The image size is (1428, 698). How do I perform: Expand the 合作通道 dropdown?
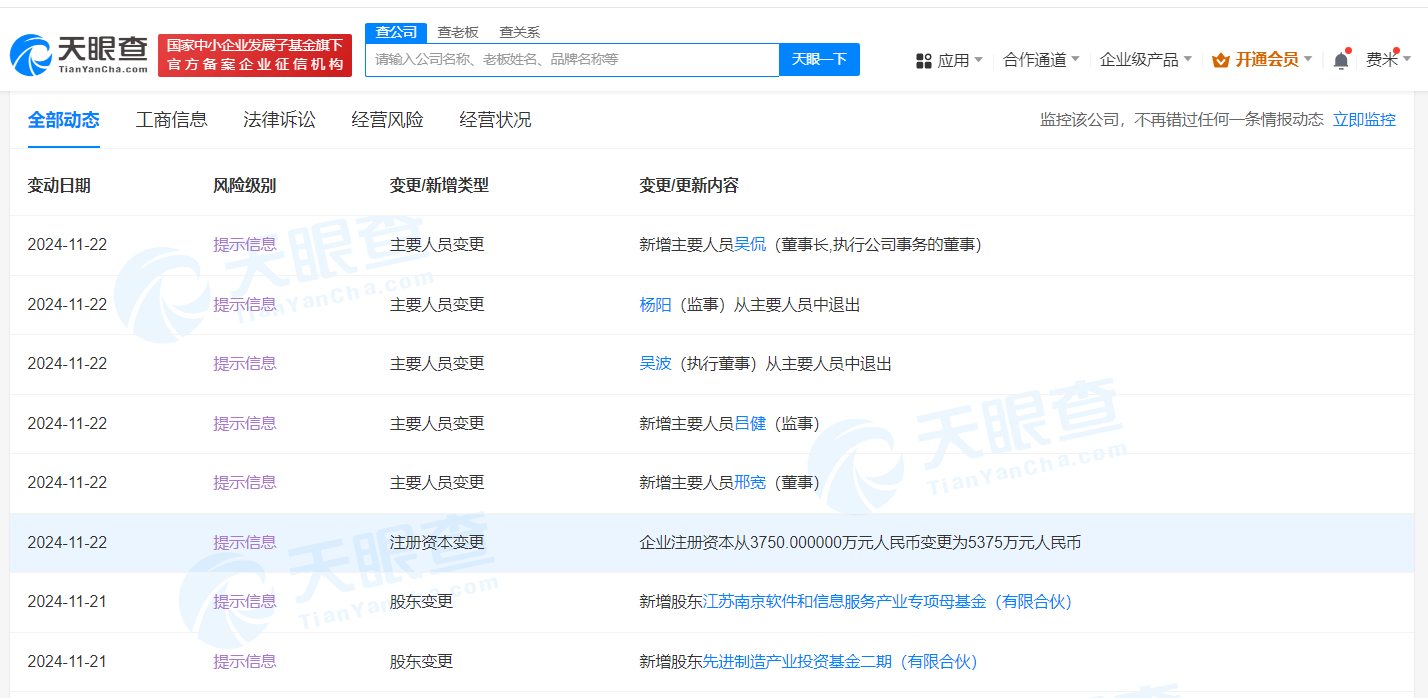1040,60
